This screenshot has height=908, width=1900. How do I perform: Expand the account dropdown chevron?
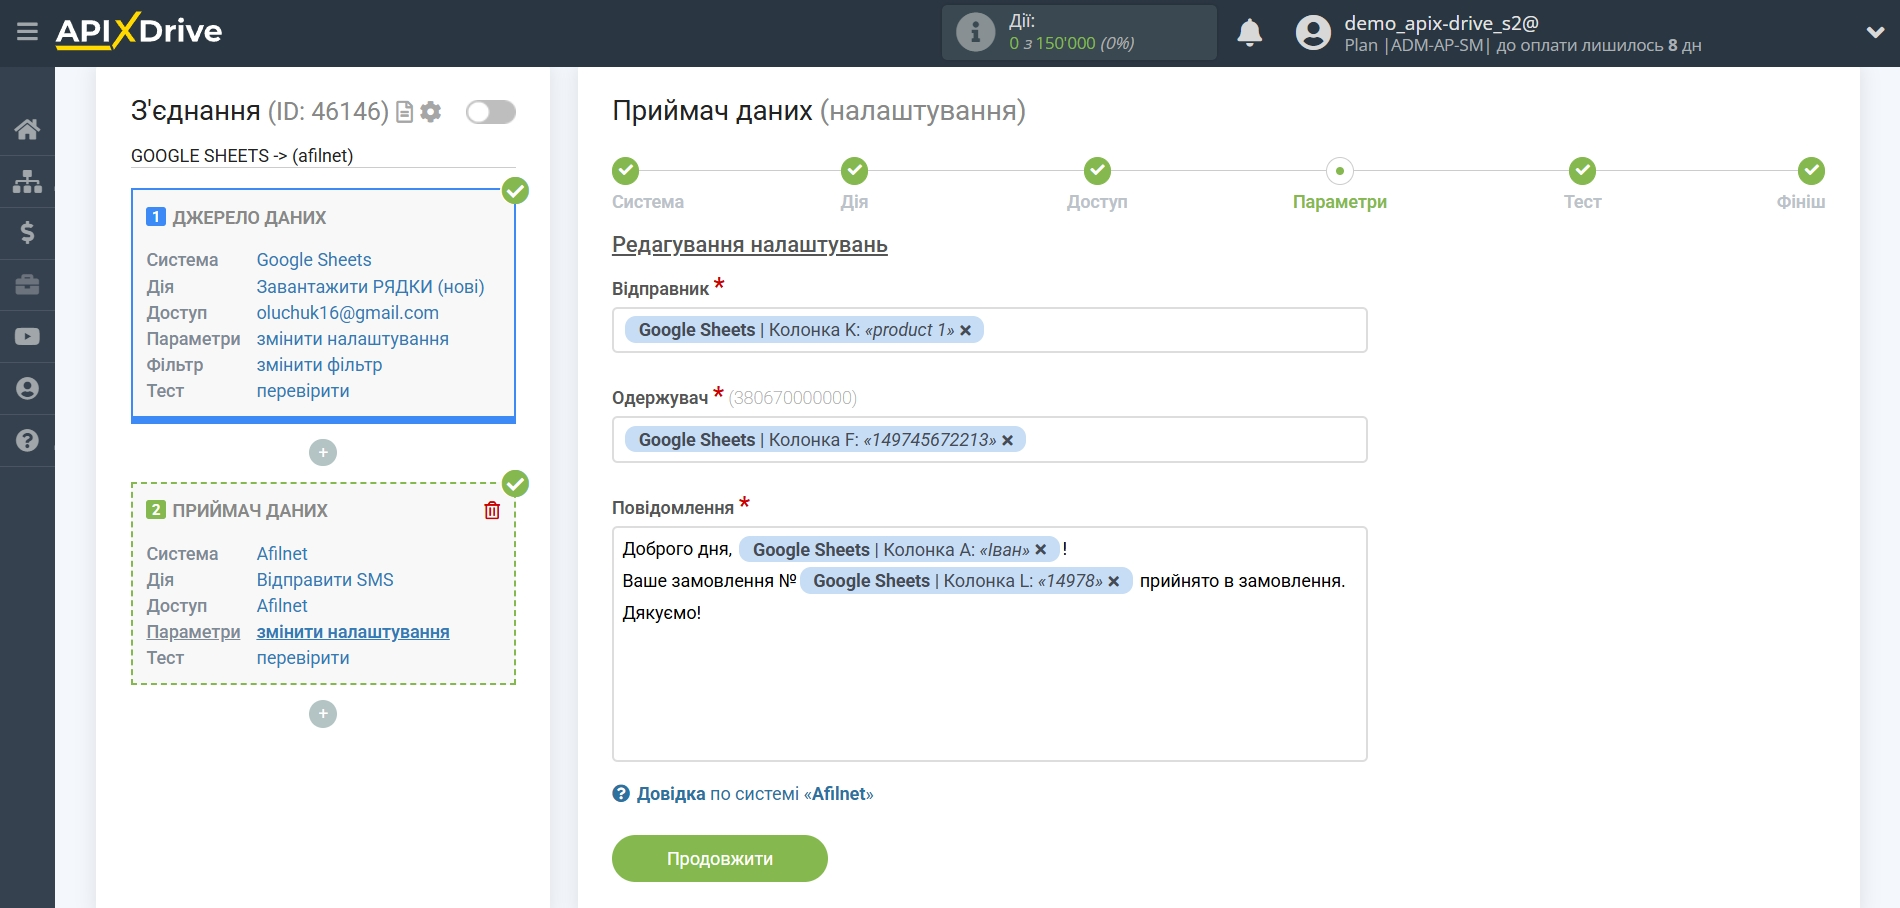[x=1875, y=33]
